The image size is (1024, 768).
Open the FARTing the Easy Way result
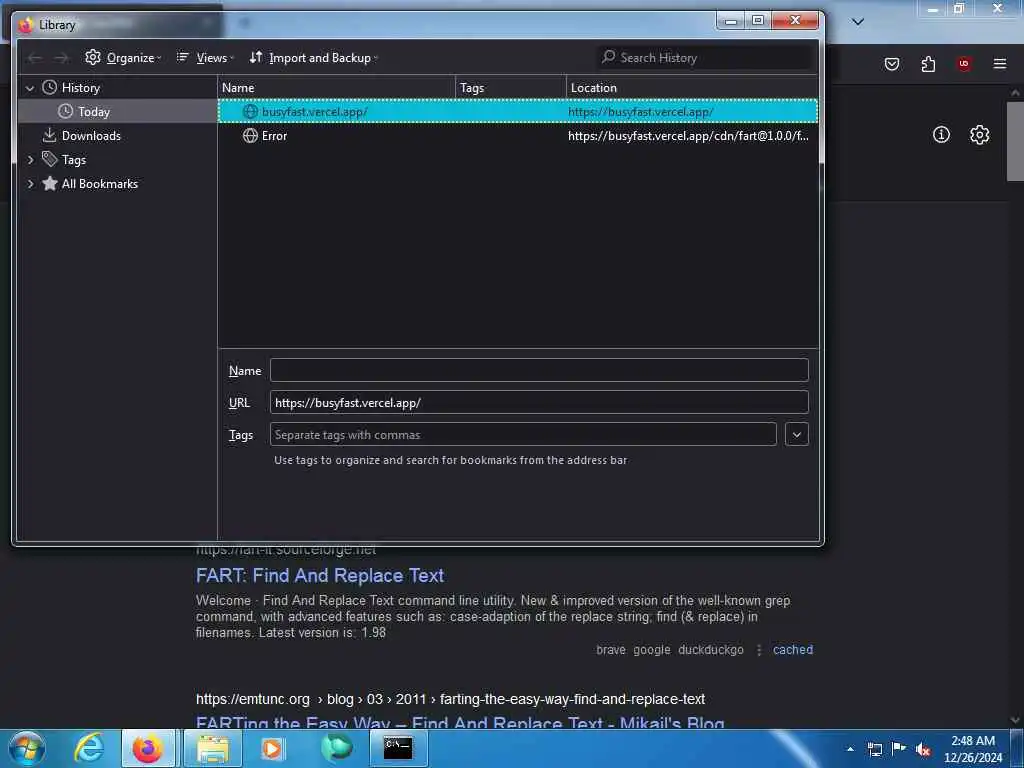click(x=460, y=723)
